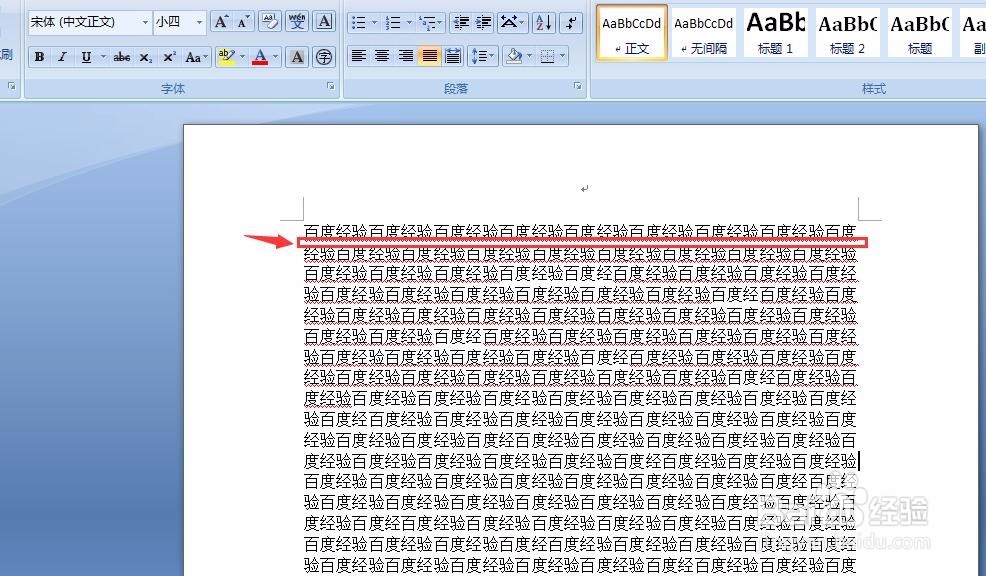Expand the borders dropdown arrow
Screen dimensions: 986x576
point(563,57)
